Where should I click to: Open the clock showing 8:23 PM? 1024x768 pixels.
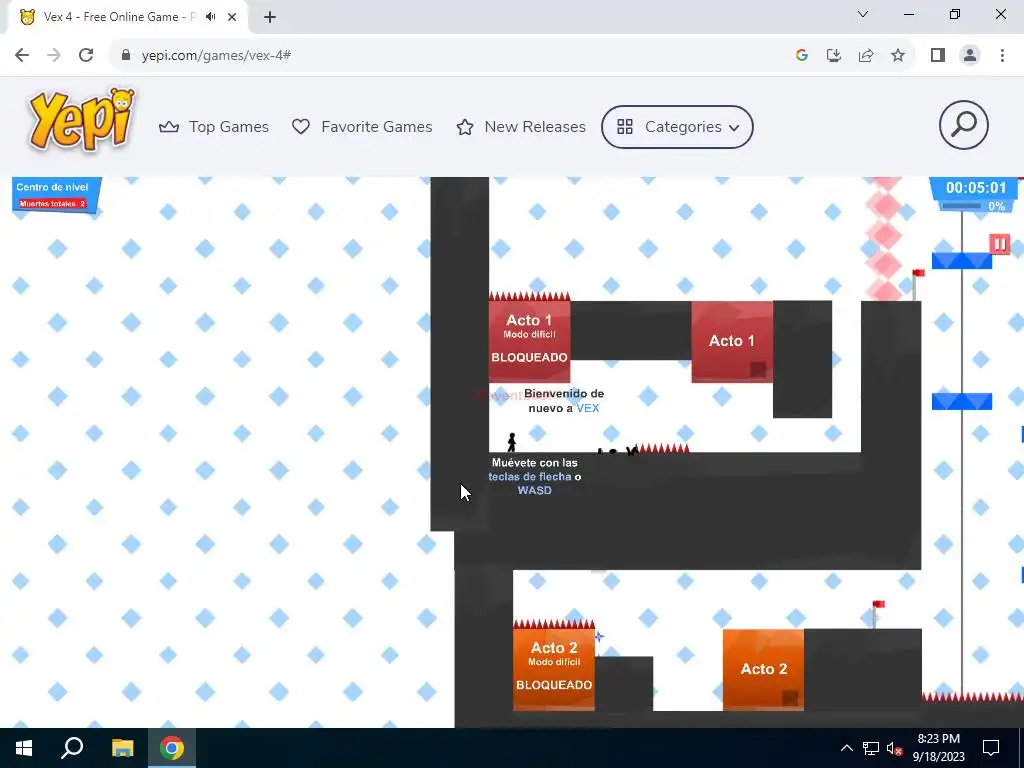coord(938,748)
